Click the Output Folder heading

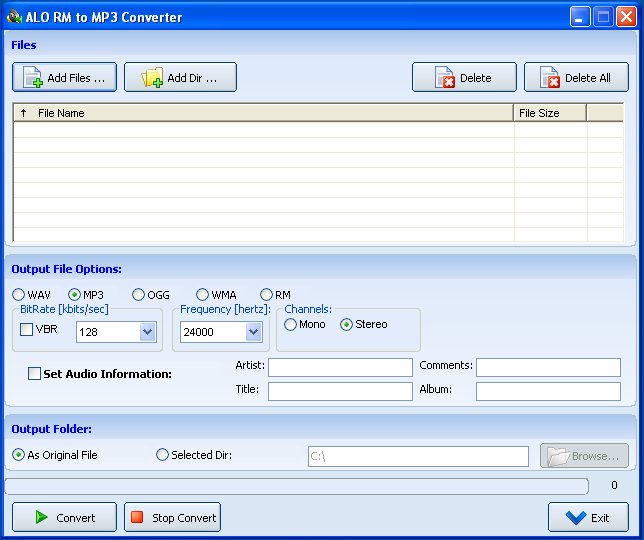[x=51, y=429]
